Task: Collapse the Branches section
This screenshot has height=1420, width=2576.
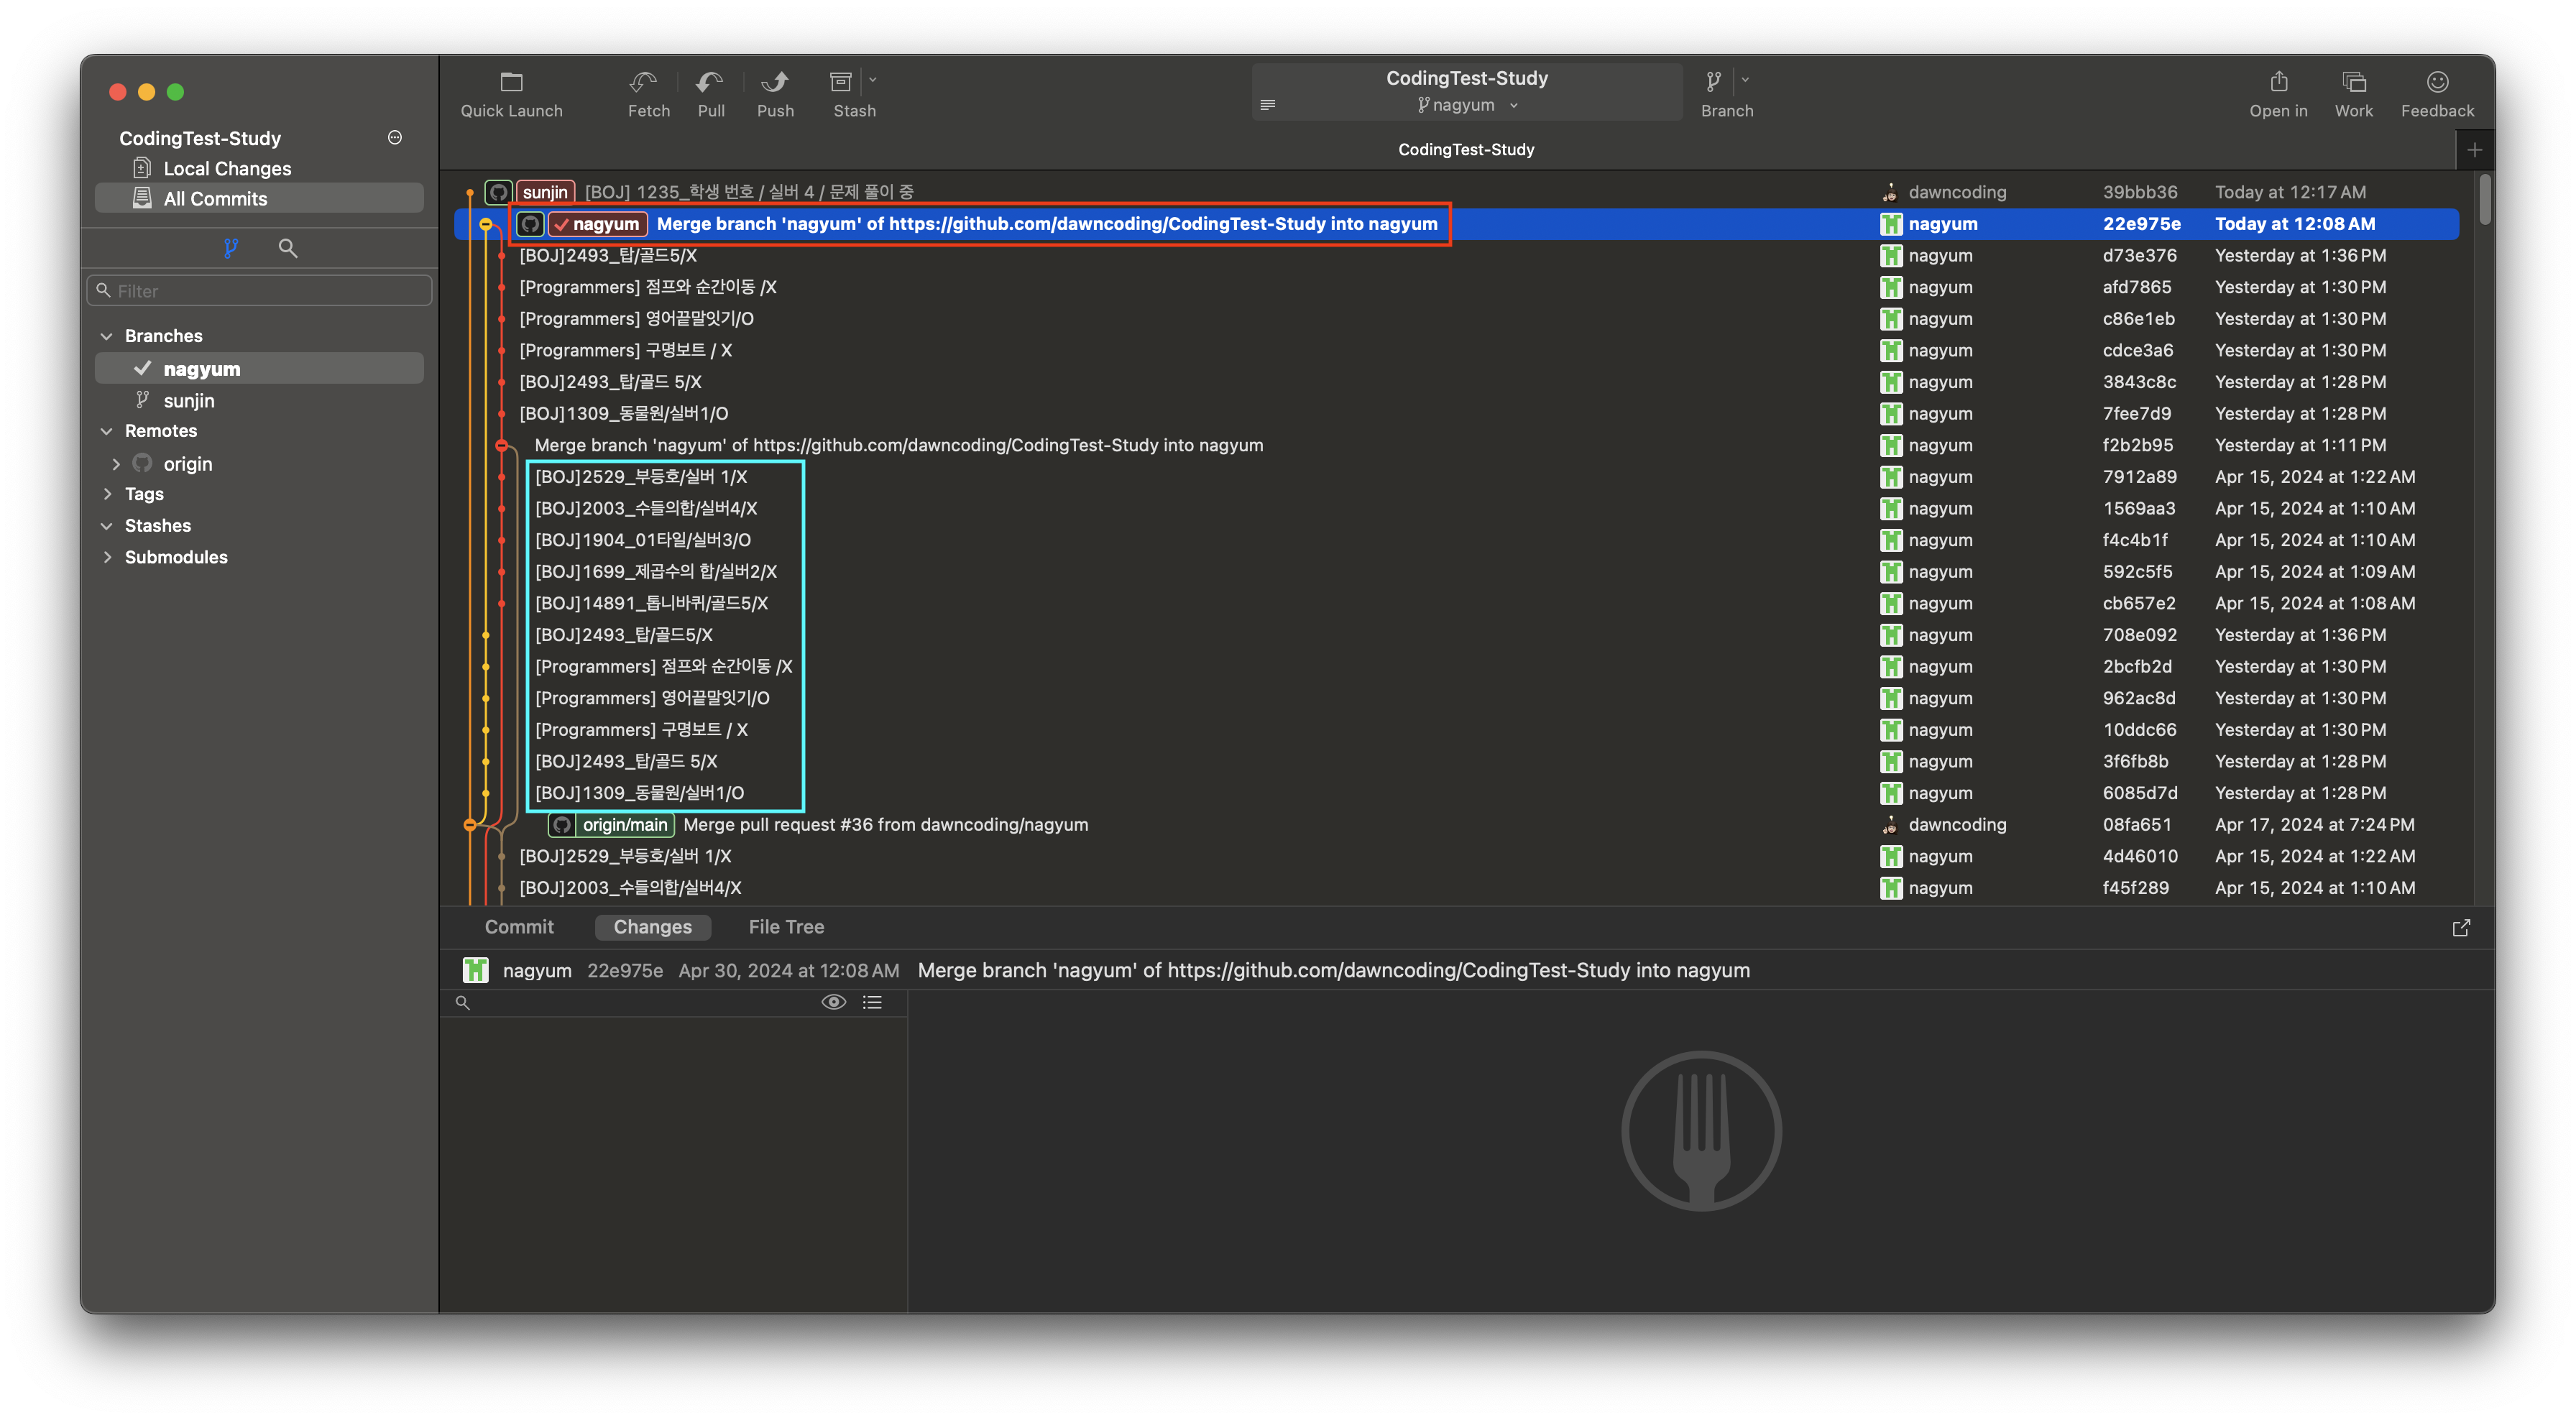Action: tap(107, 336)
